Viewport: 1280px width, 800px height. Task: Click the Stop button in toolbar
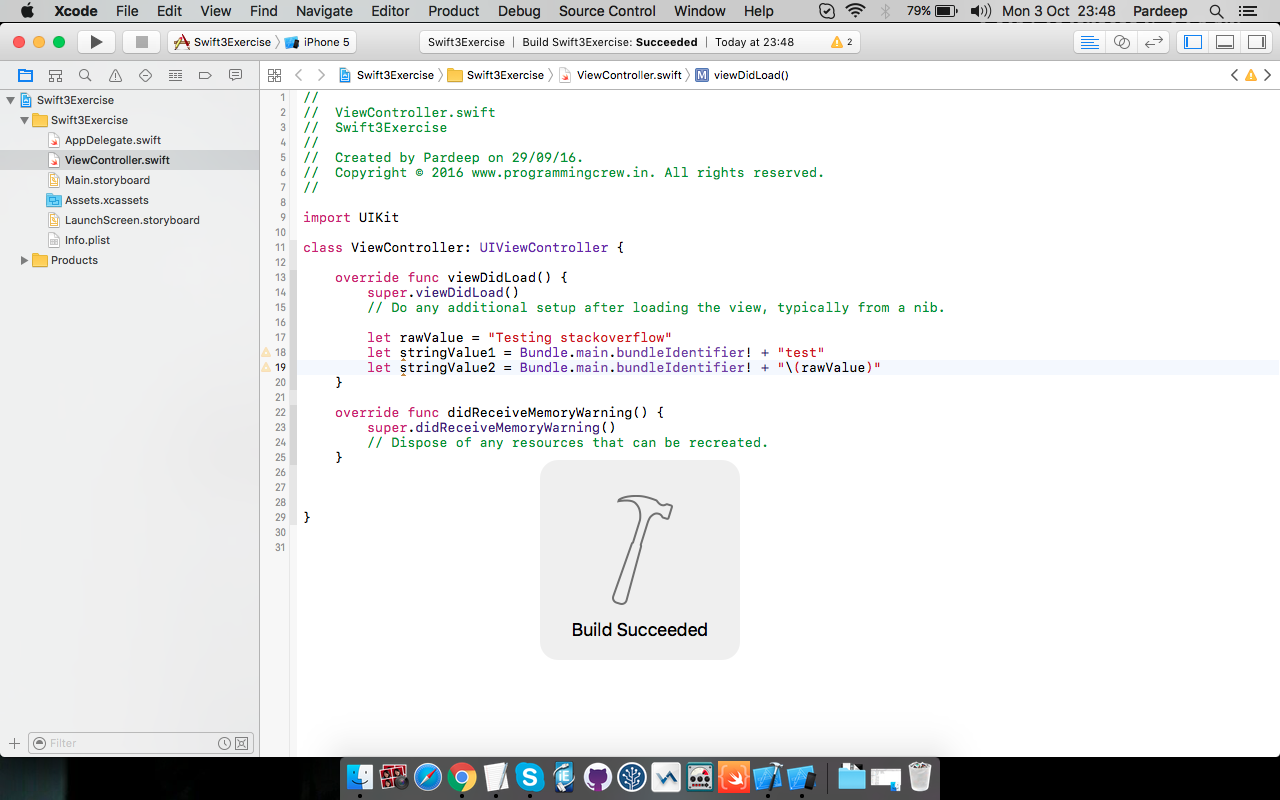point(142,42)
